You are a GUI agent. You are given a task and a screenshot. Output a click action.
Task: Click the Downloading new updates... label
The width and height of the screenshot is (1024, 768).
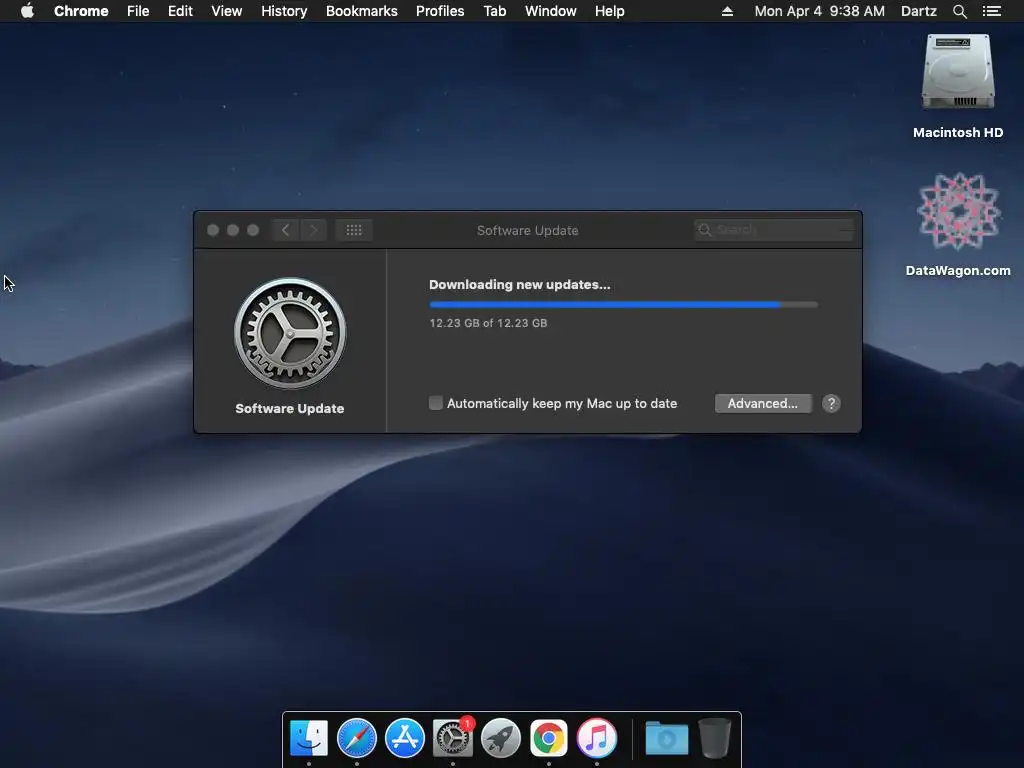pyautogui.click(x=520, y=285)
